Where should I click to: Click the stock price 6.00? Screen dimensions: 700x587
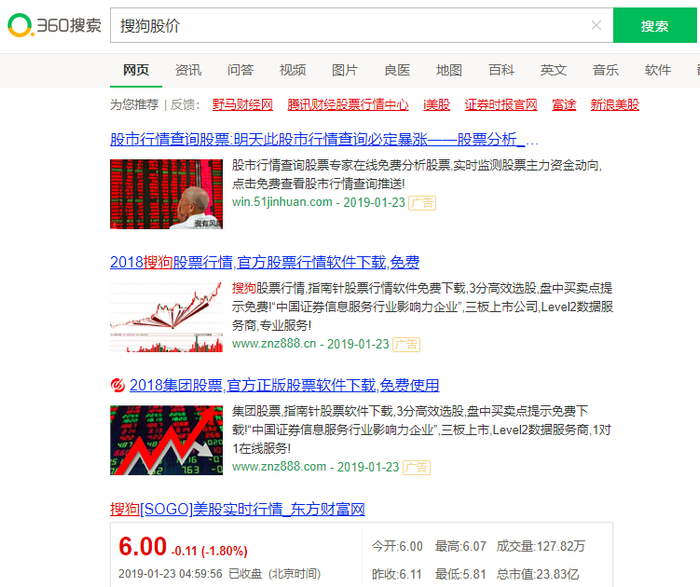pyautogui.click(x=142, y=546)
